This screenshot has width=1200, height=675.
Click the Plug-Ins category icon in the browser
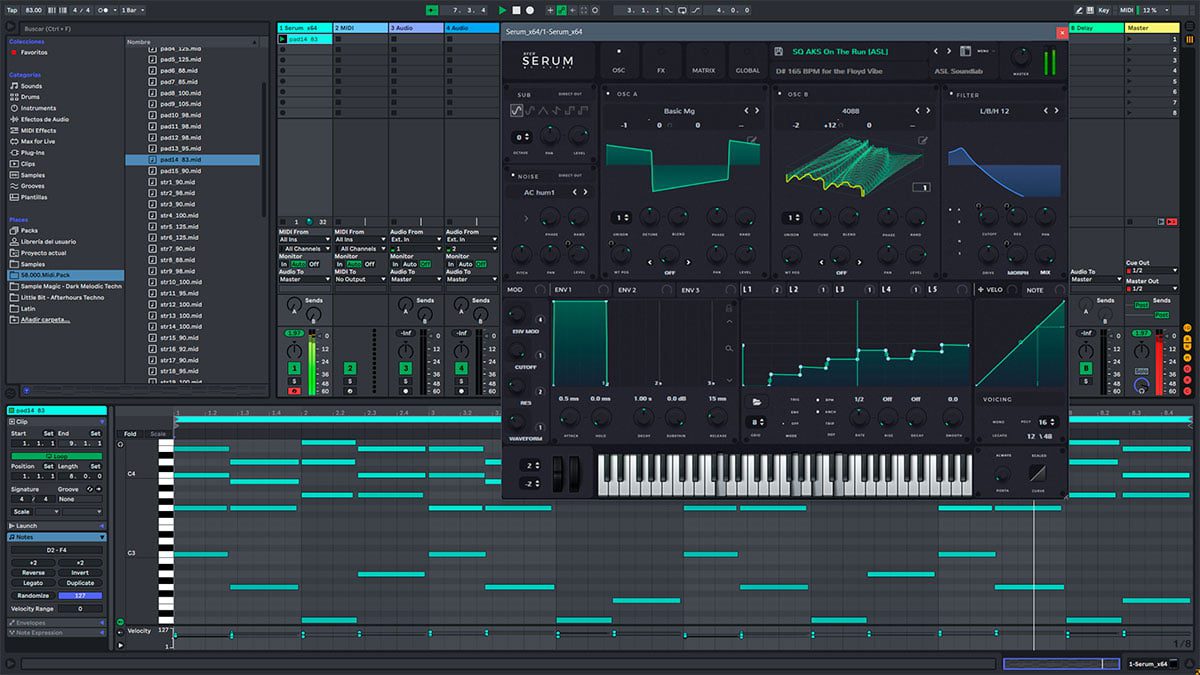point(13,152)
